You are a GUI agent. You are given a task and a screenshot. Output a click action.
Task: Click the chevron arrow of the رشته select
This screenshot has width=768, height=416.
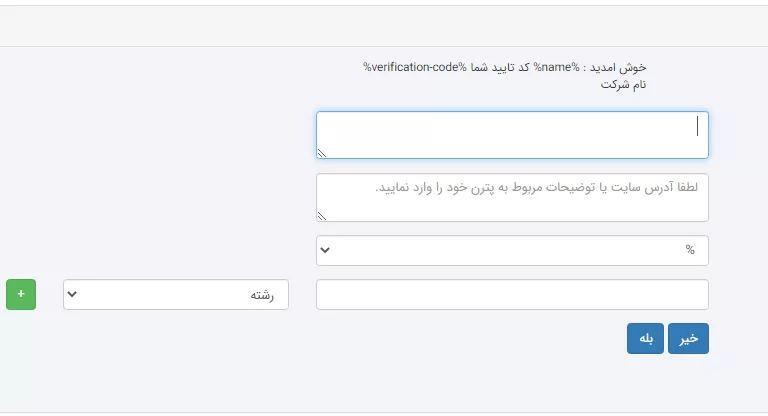[73, 295]
